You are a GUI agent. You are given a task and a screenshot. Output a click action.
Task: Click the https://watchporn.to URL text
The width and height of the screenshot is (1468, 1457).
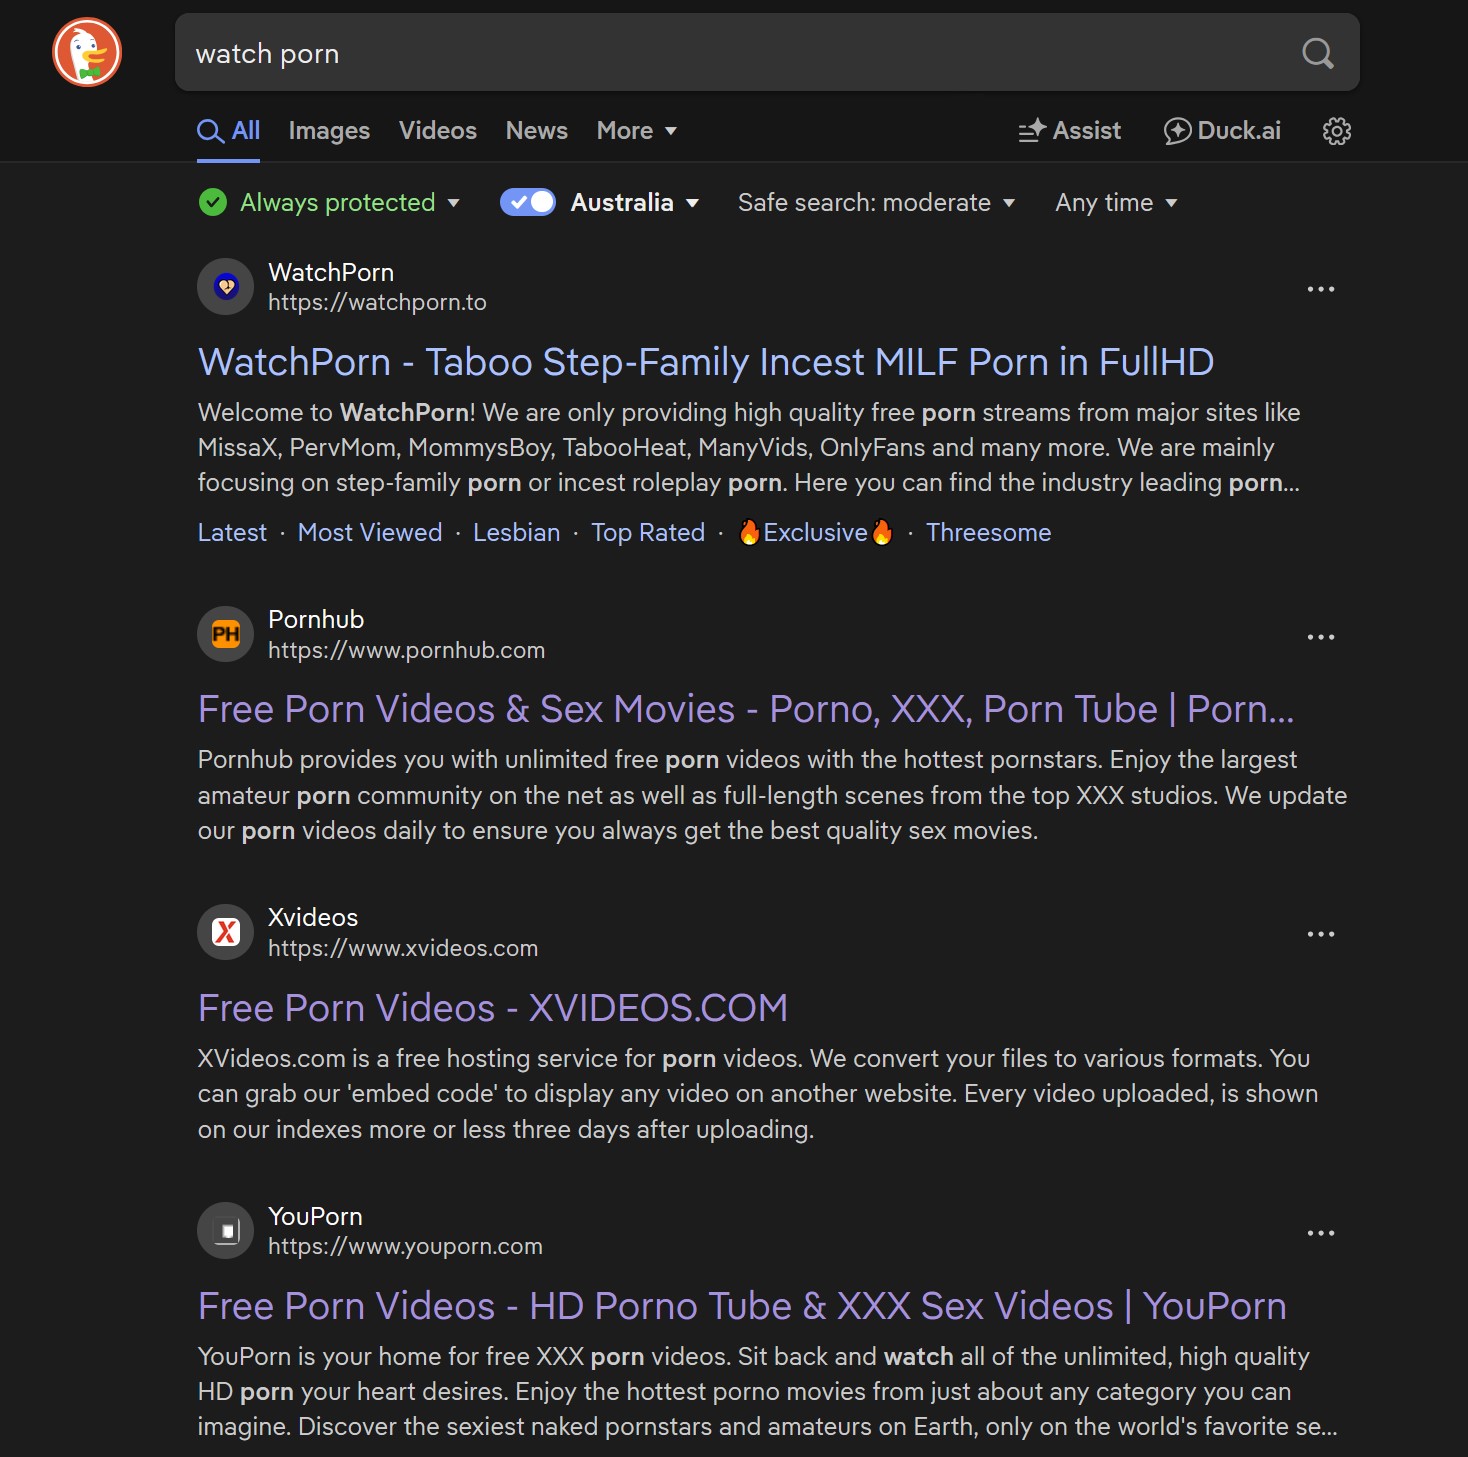(x=377, y=302)
